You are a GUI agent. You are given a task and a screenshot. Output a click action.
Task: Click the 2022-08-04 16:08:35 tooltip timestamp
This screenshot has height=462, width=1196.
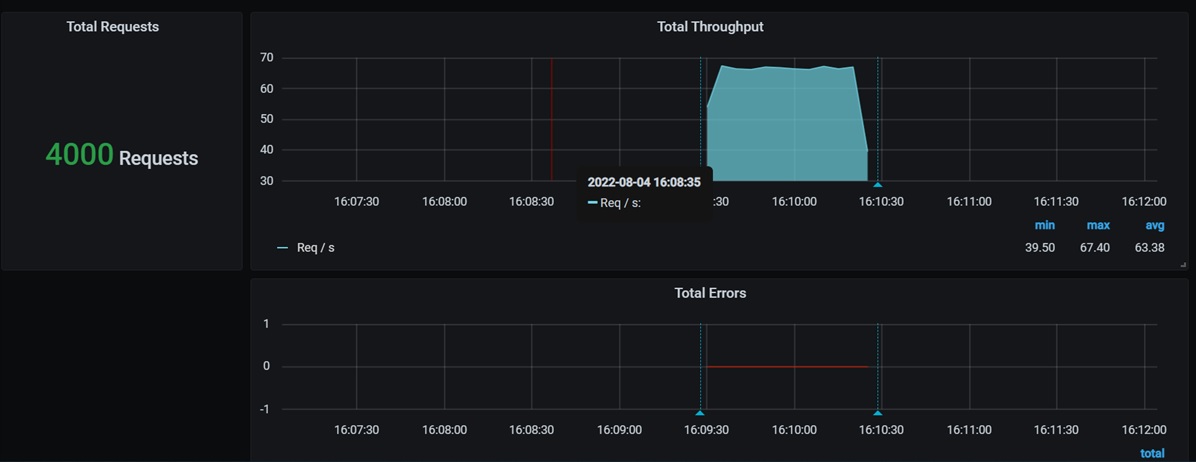coord(643,183)
